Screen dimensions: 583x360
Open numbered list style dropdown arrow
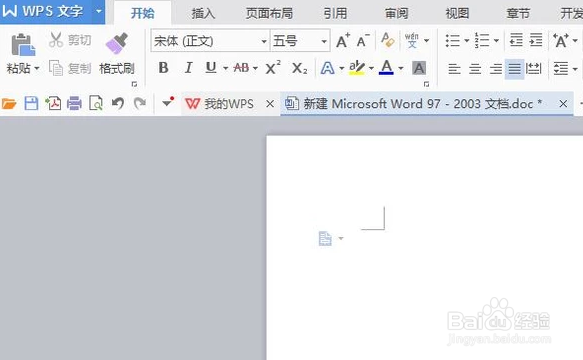(x=496, y=41)
